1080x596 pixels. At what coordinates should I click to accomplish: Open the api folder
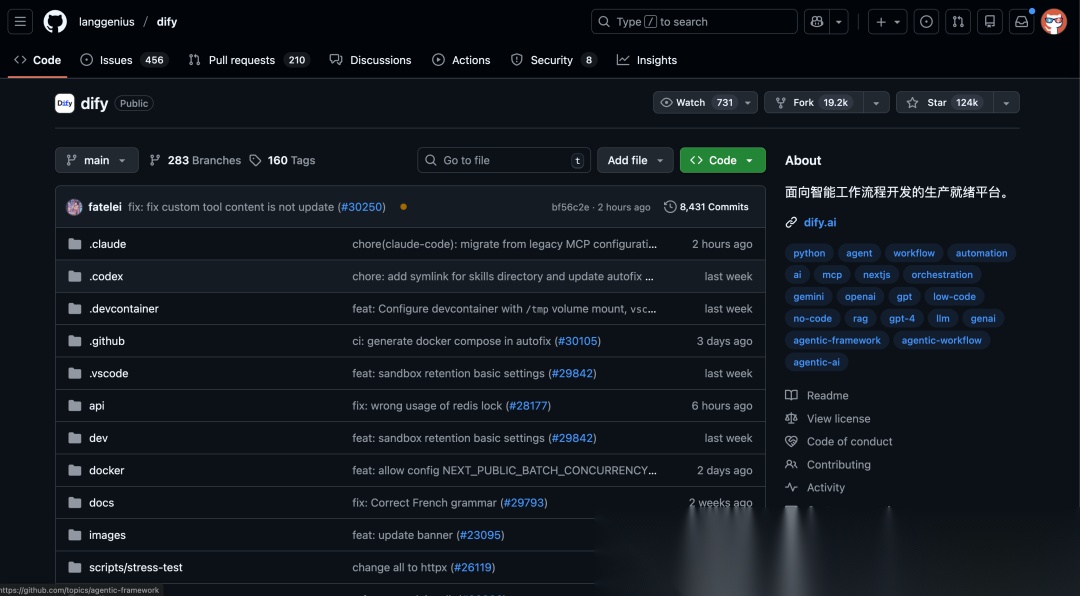96,406
